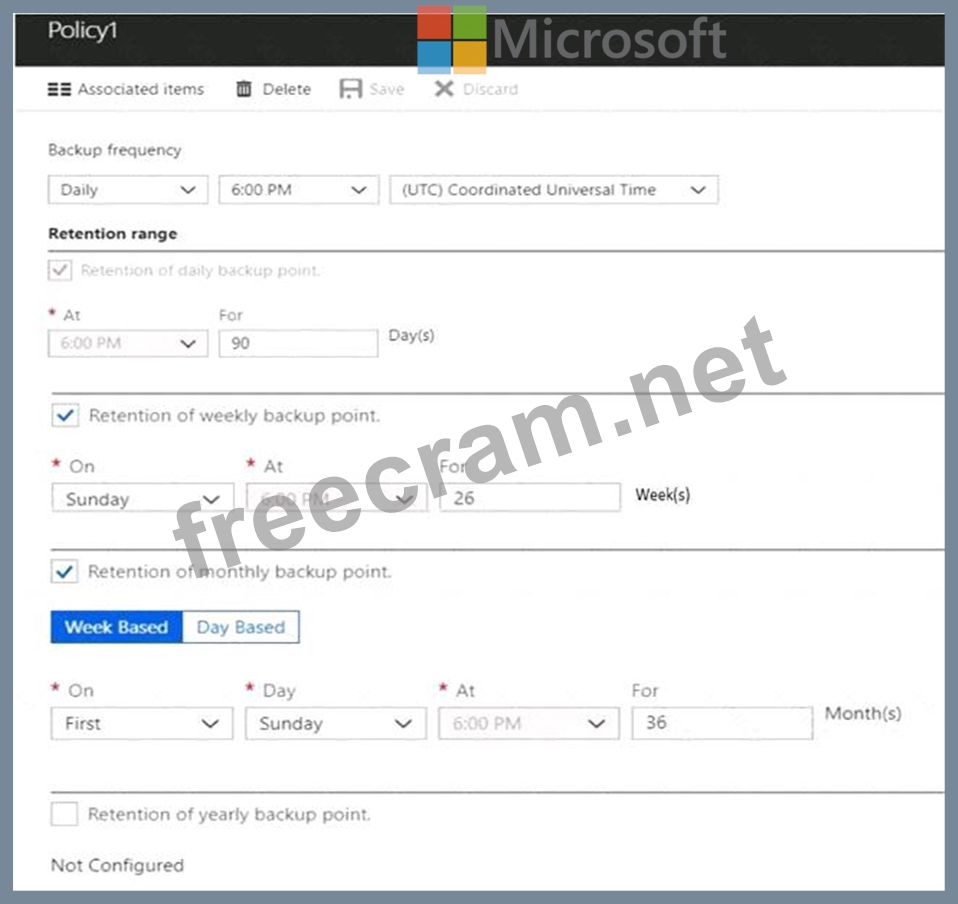The width and height of the screenshot is (958, 904).
Task: Open the monthly First week dropdown
Action: tap(141, 723)
